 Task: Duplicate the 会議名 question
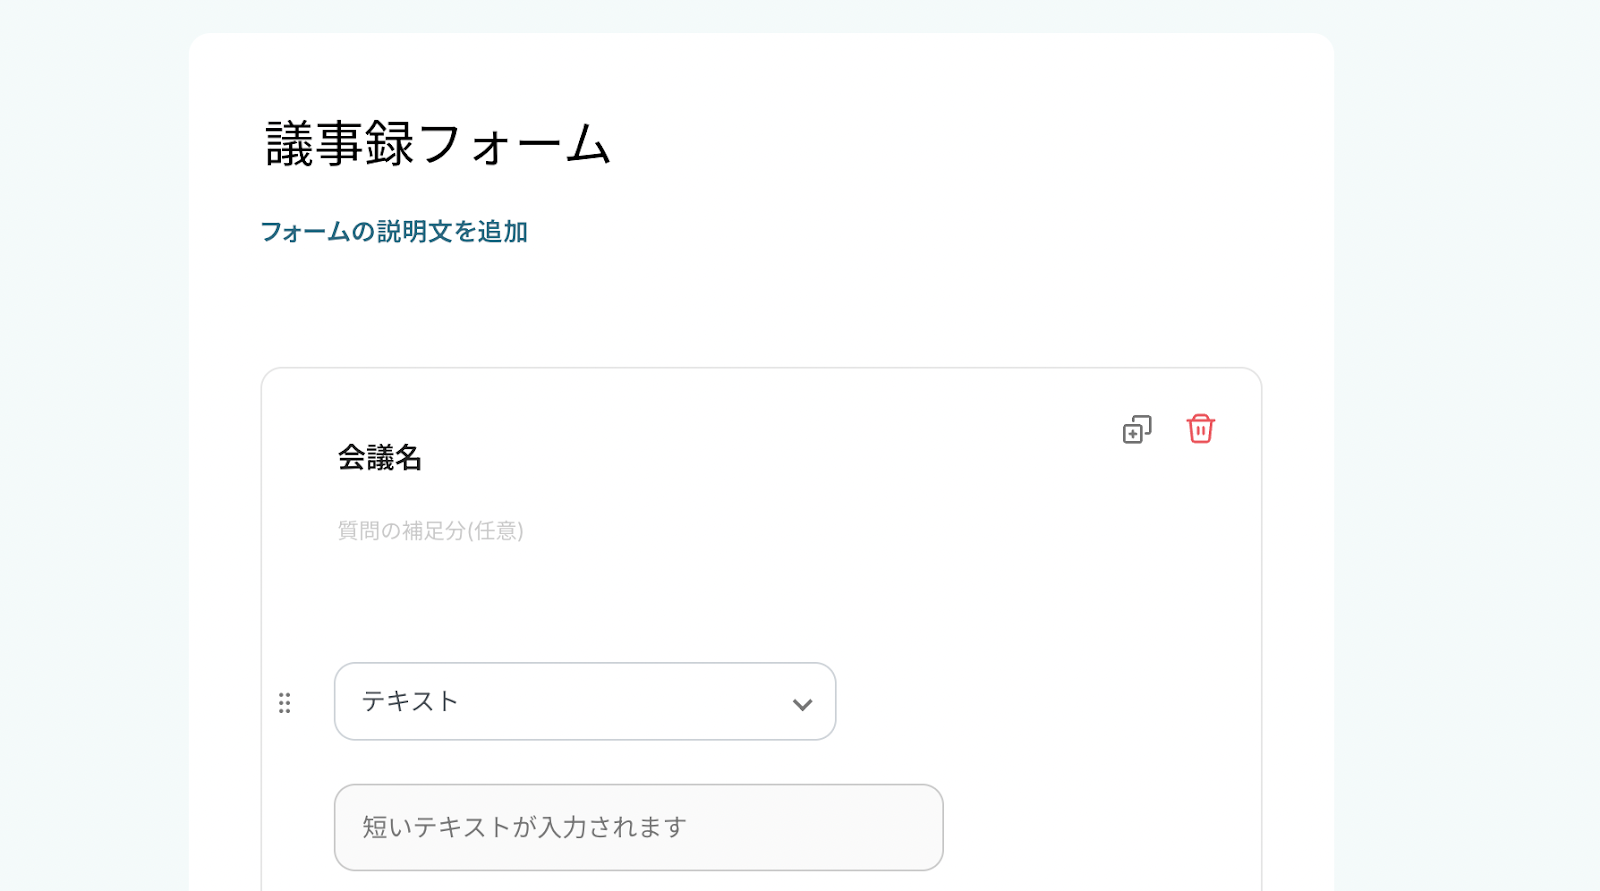click(1137, 429)
